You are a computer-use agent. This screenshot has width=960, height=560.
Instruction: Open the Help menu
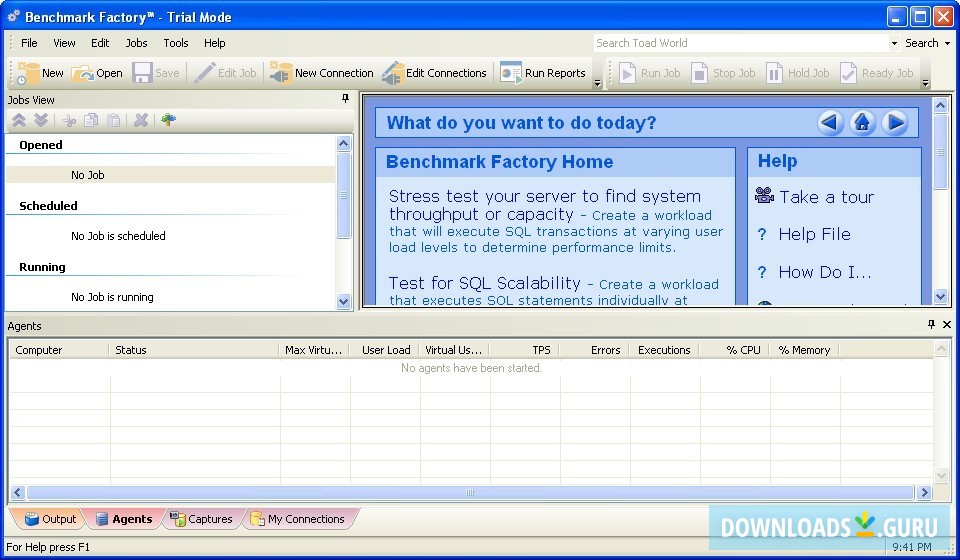[215, 43]
